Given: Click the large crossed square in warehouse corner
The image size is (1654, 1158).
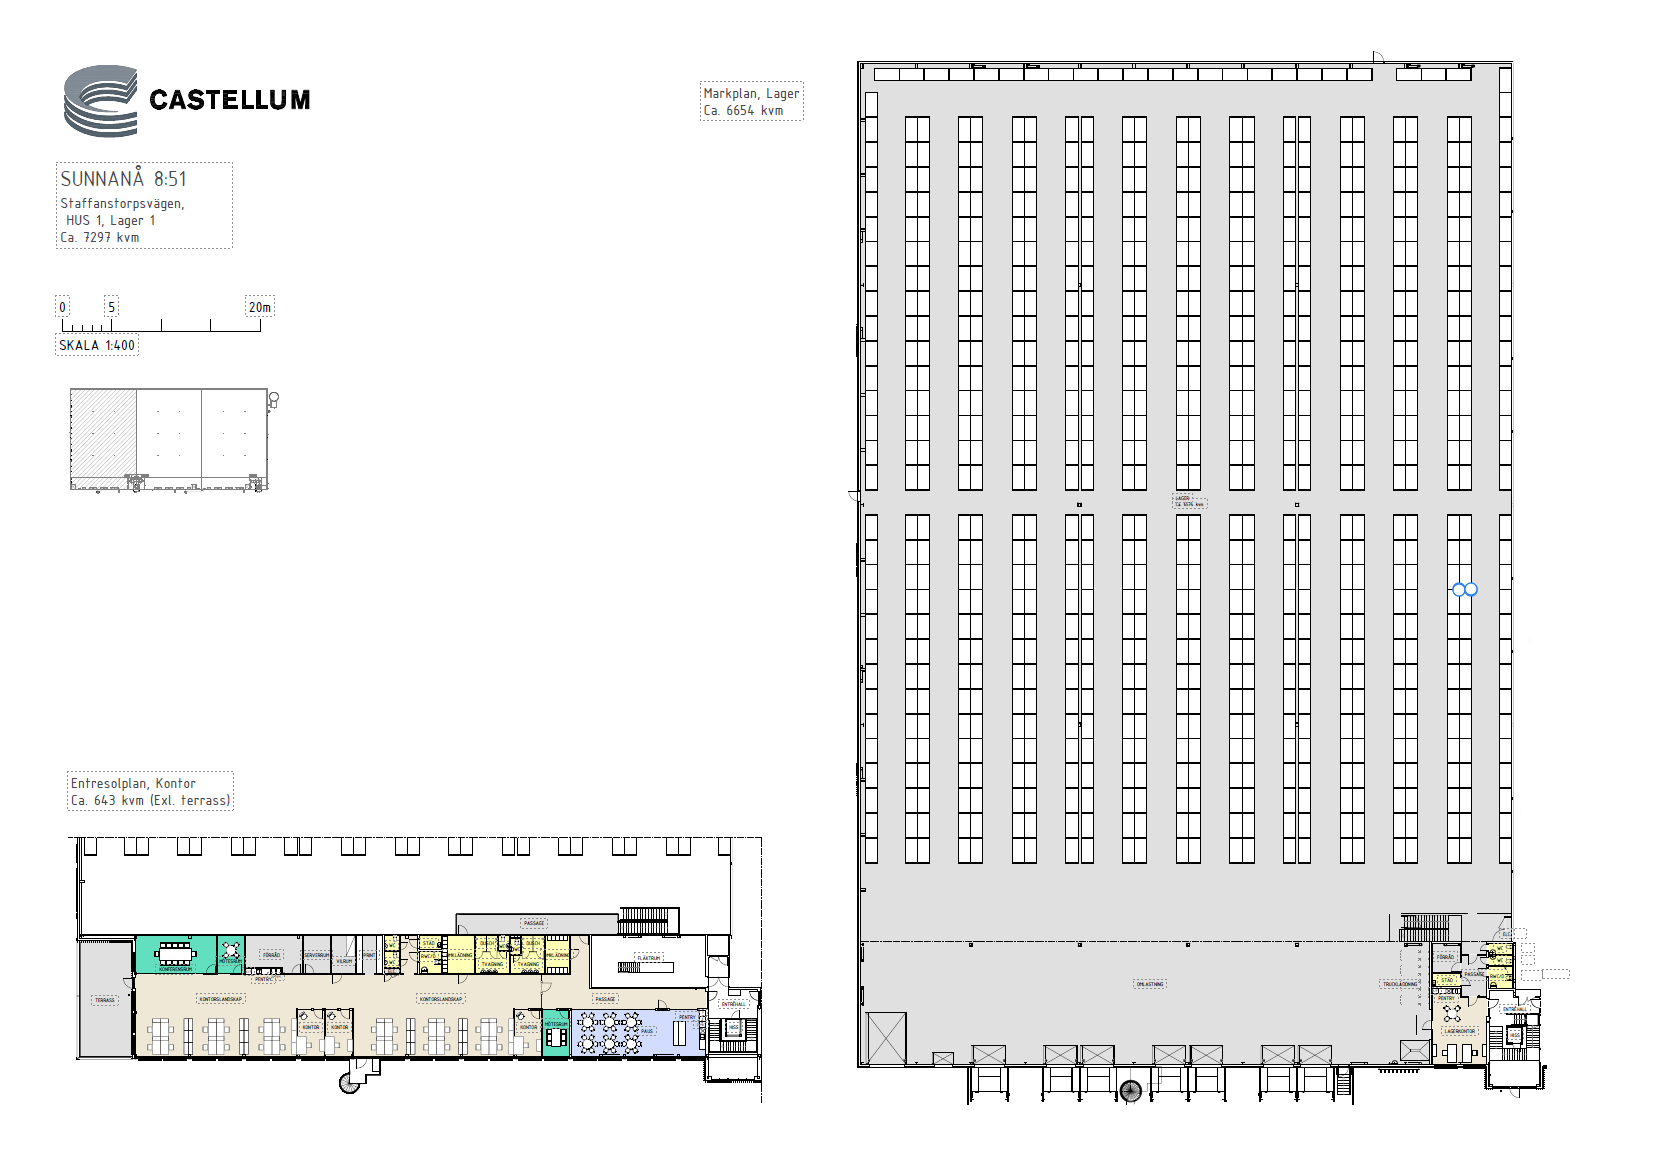Looking at the screenshot, I should (x=886, y=1037).
